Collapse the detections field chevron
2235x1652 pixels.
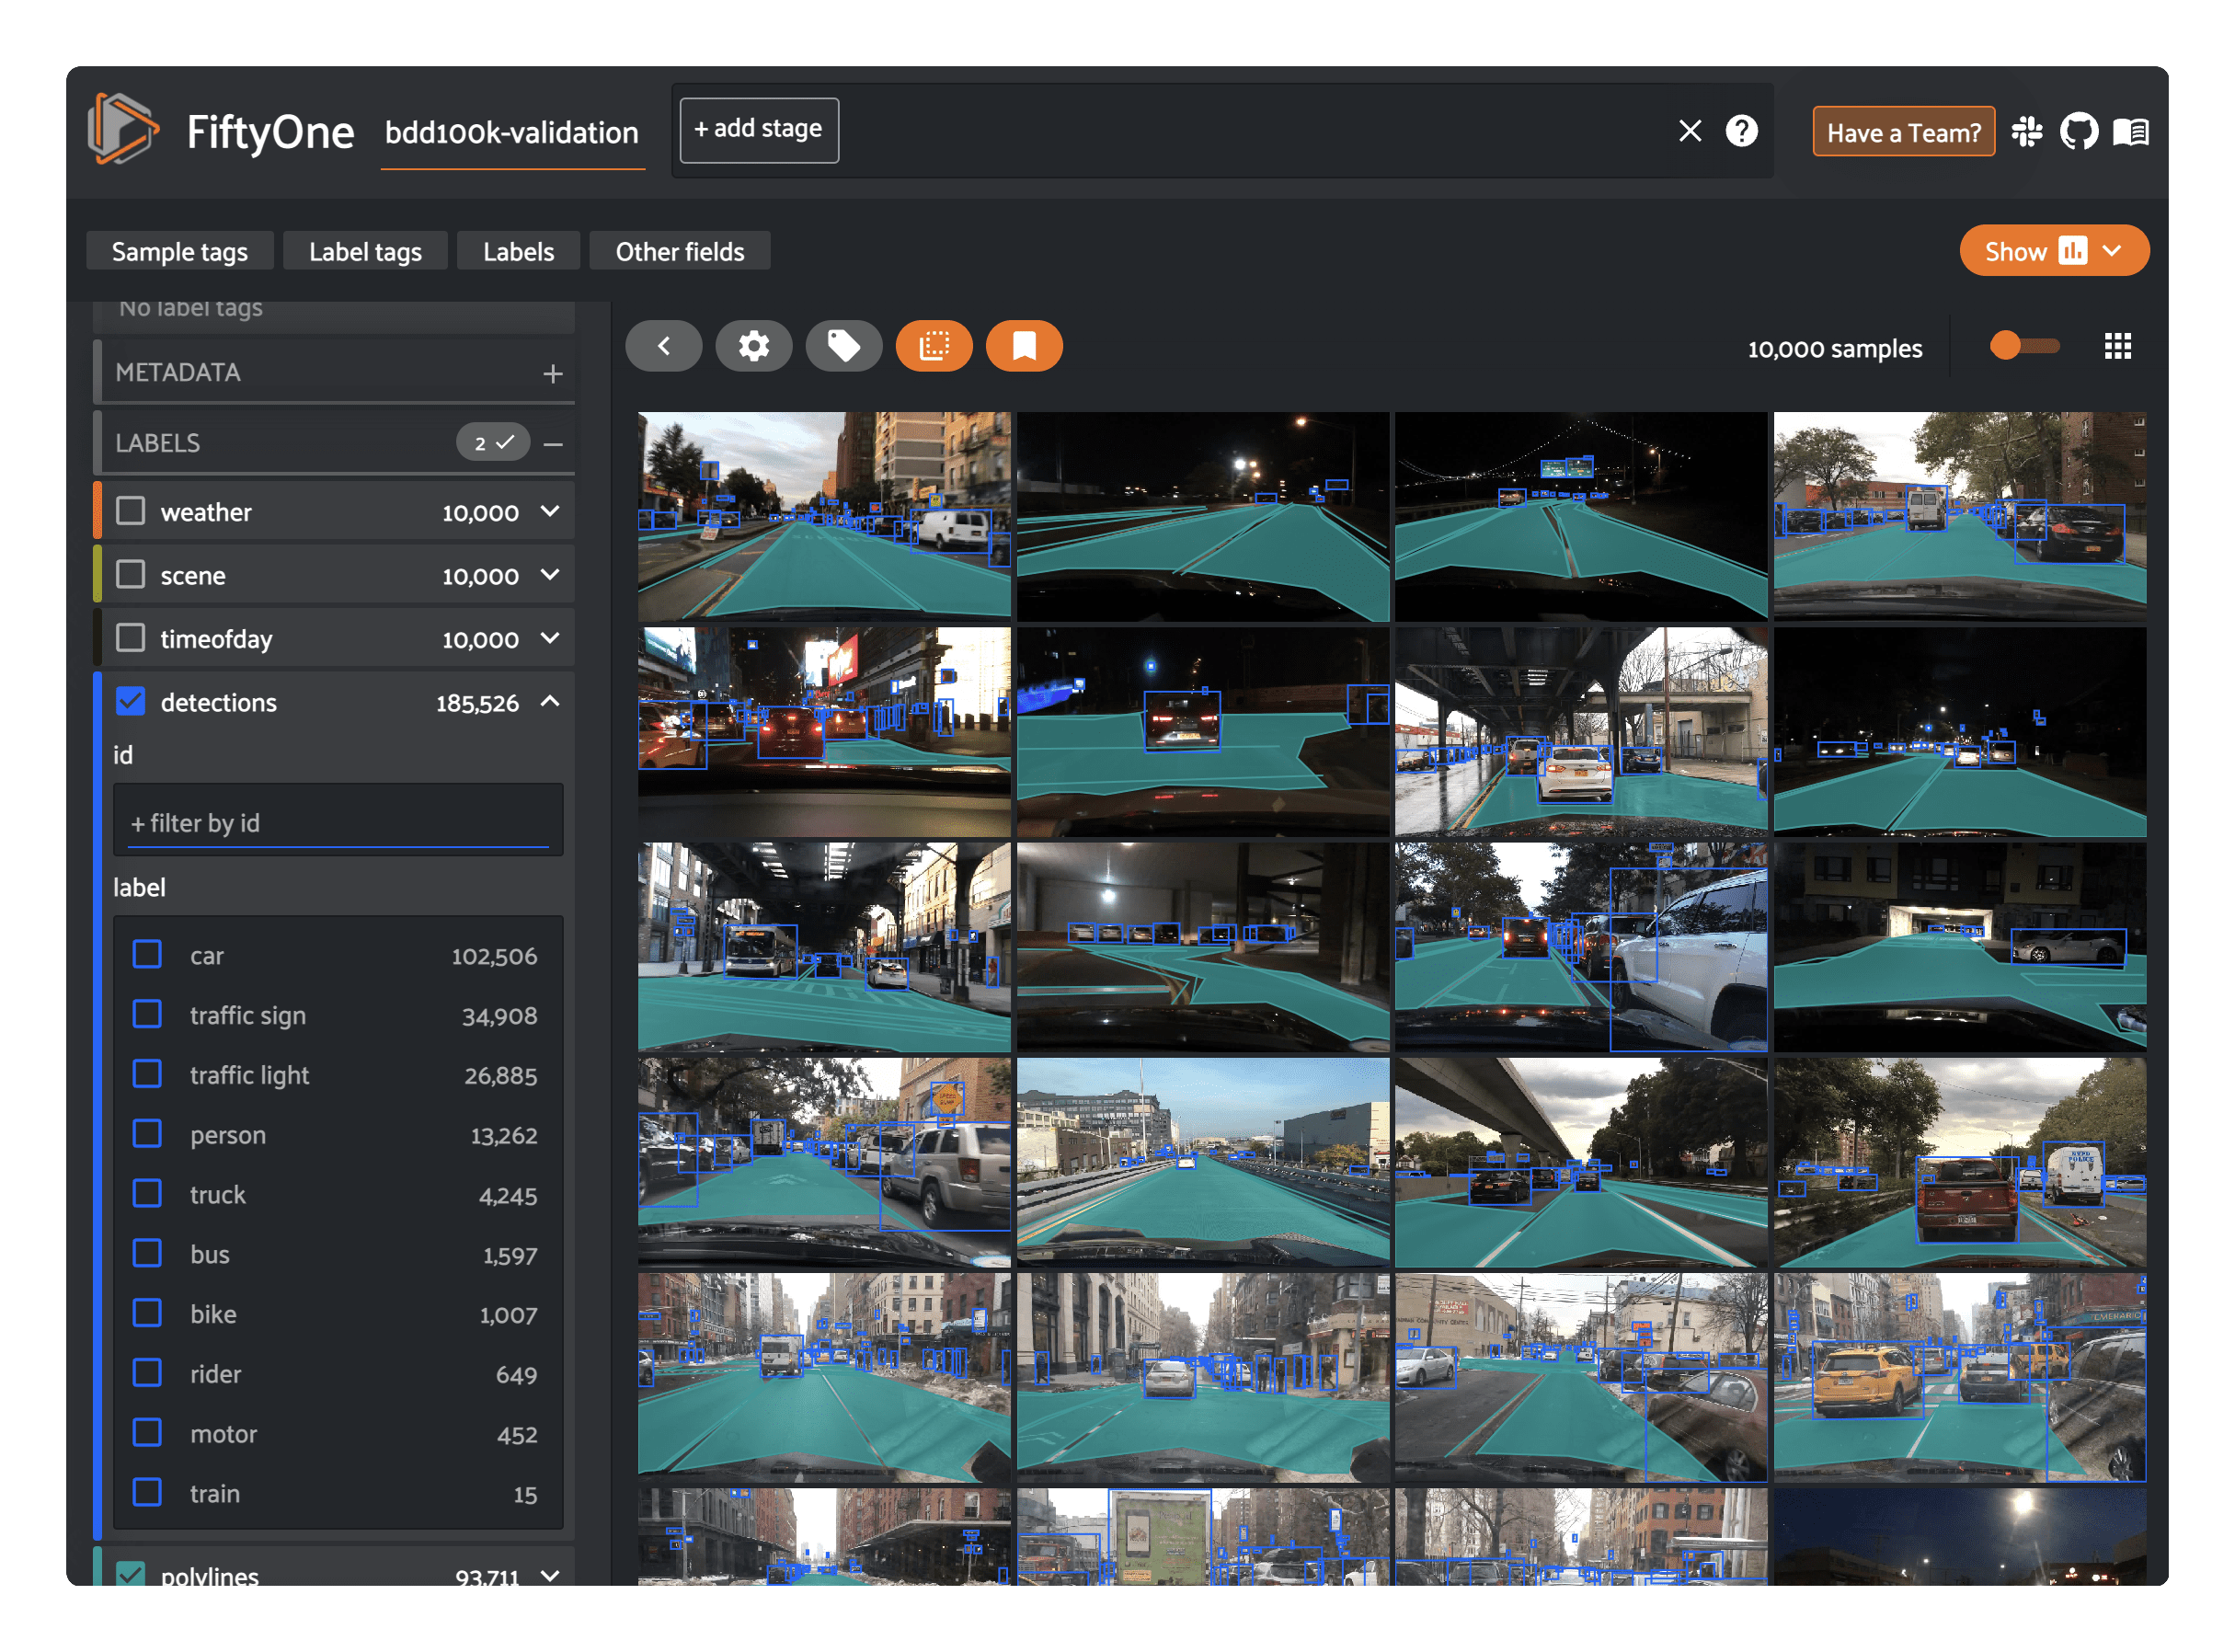[550, 701]
